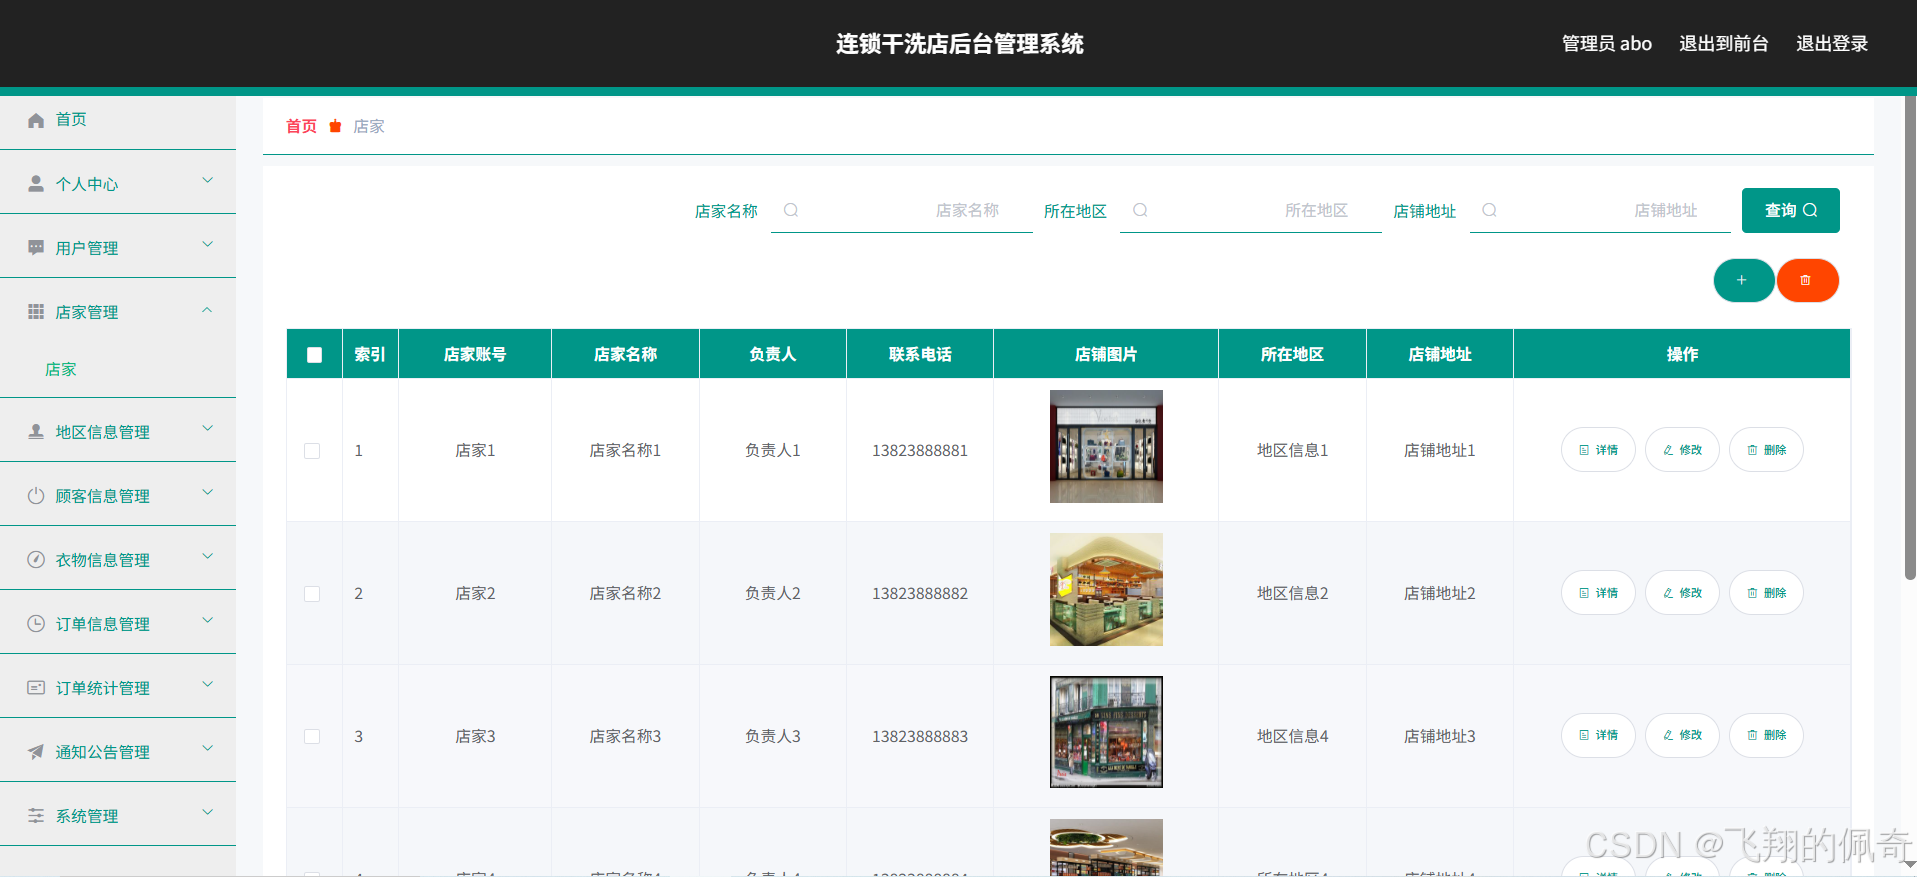This screenshot has height=877, width=1917.
Task: Click the search icon in 店铺地址 field
Action: pyautogui.click(x=1489, y=210)
